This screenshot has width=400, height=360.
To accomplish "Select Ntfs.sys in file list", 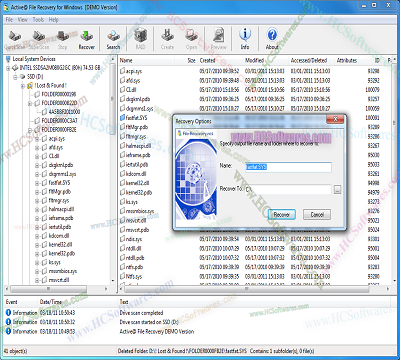I will (134, 276).
